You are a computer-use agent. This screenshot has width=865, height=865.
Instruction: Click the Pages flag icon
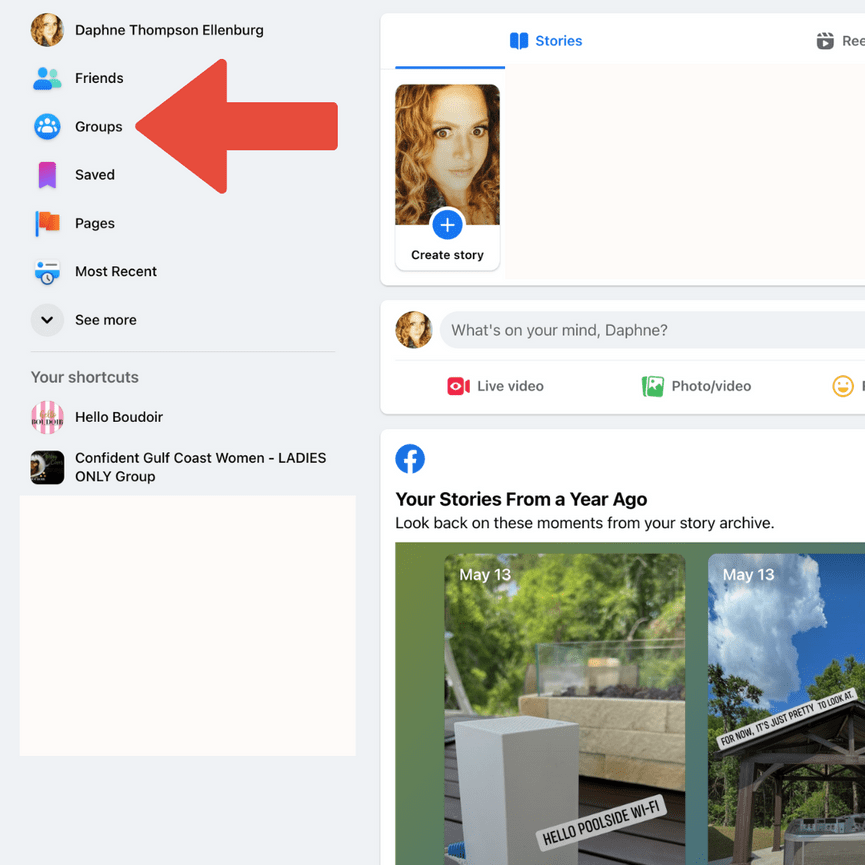pos(46,223)
